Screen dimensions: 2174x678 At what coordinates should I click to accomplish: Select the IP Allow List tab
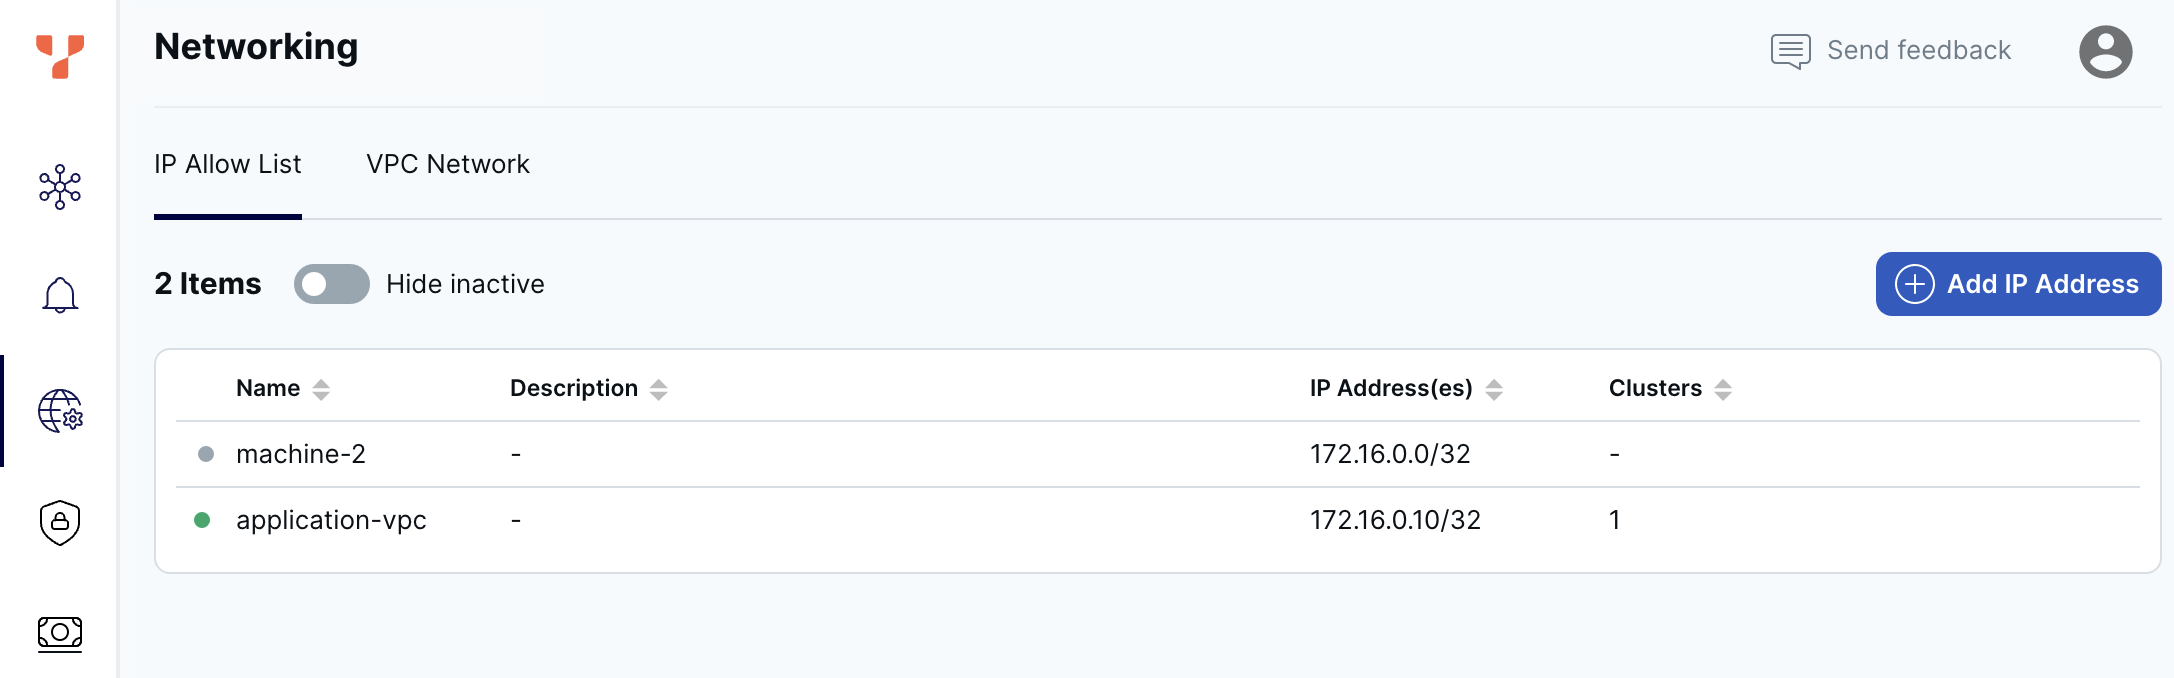coord(227,164)
